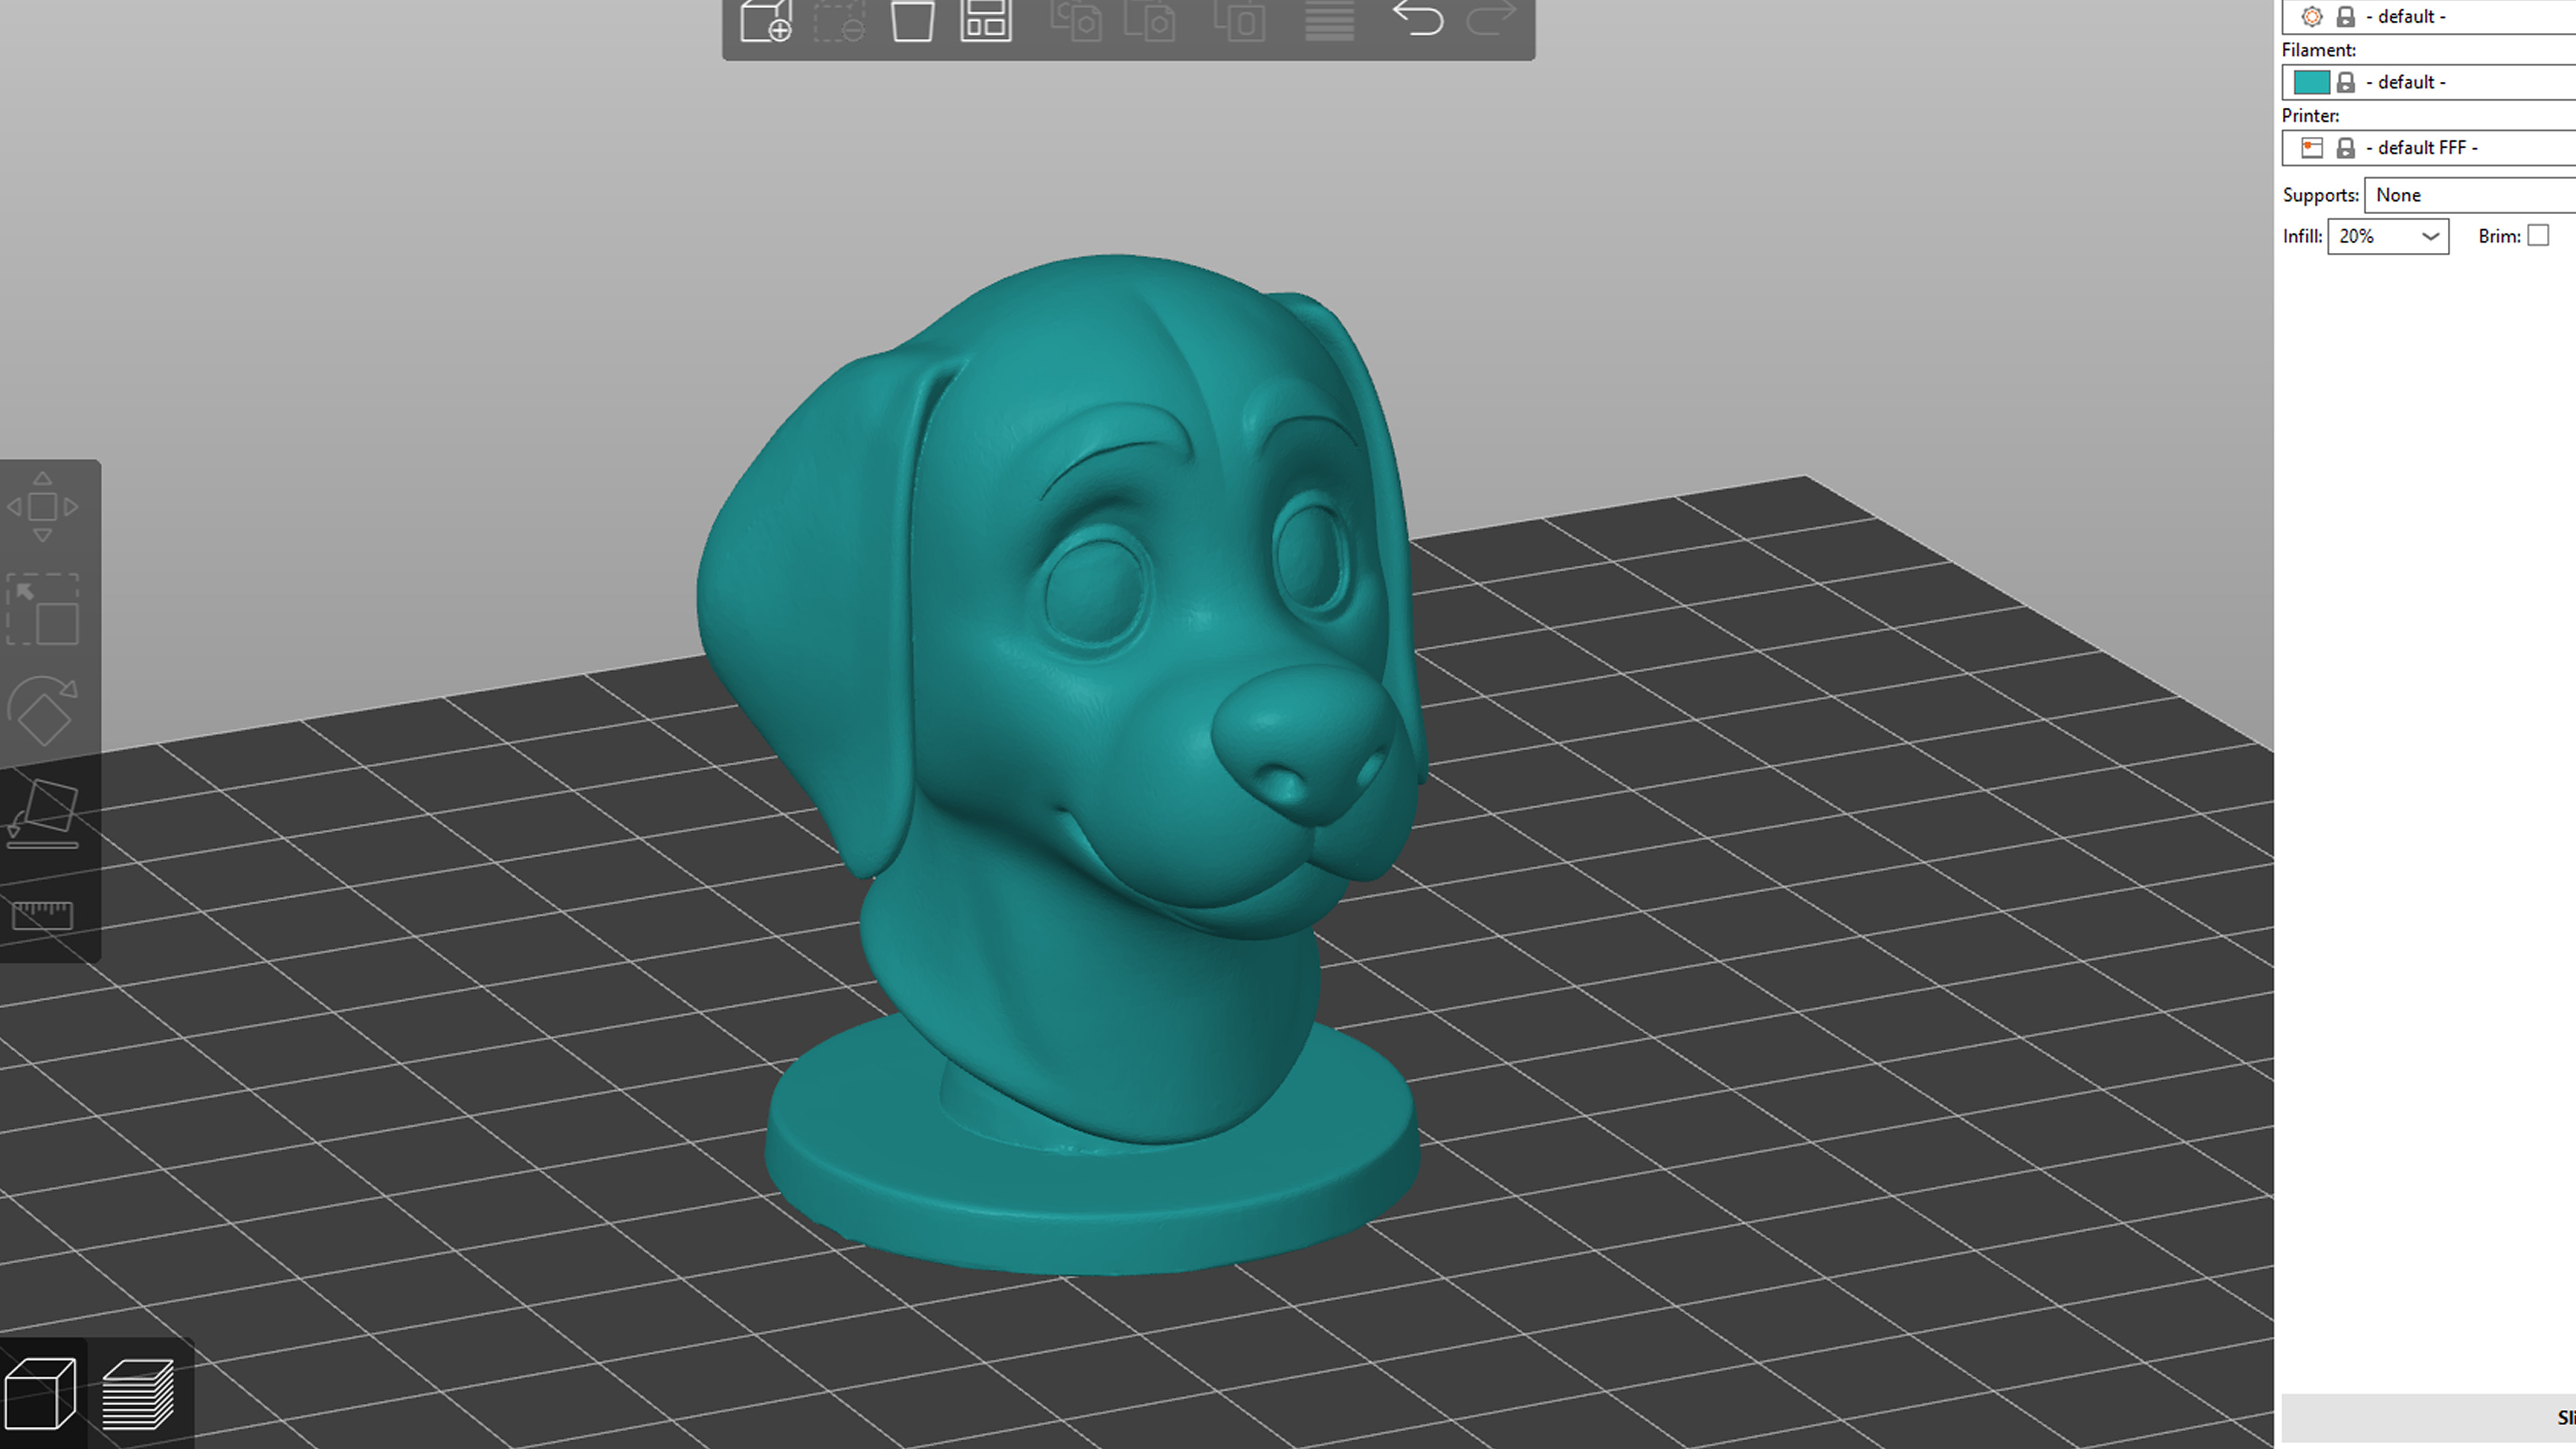Select the Scale gizmo tool
2576x1449 pixels.
42,609
